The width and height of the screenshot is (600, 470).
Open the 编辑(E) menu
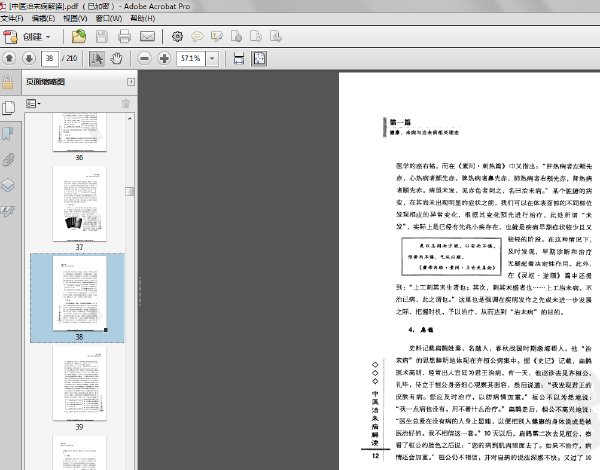(43, 18)
